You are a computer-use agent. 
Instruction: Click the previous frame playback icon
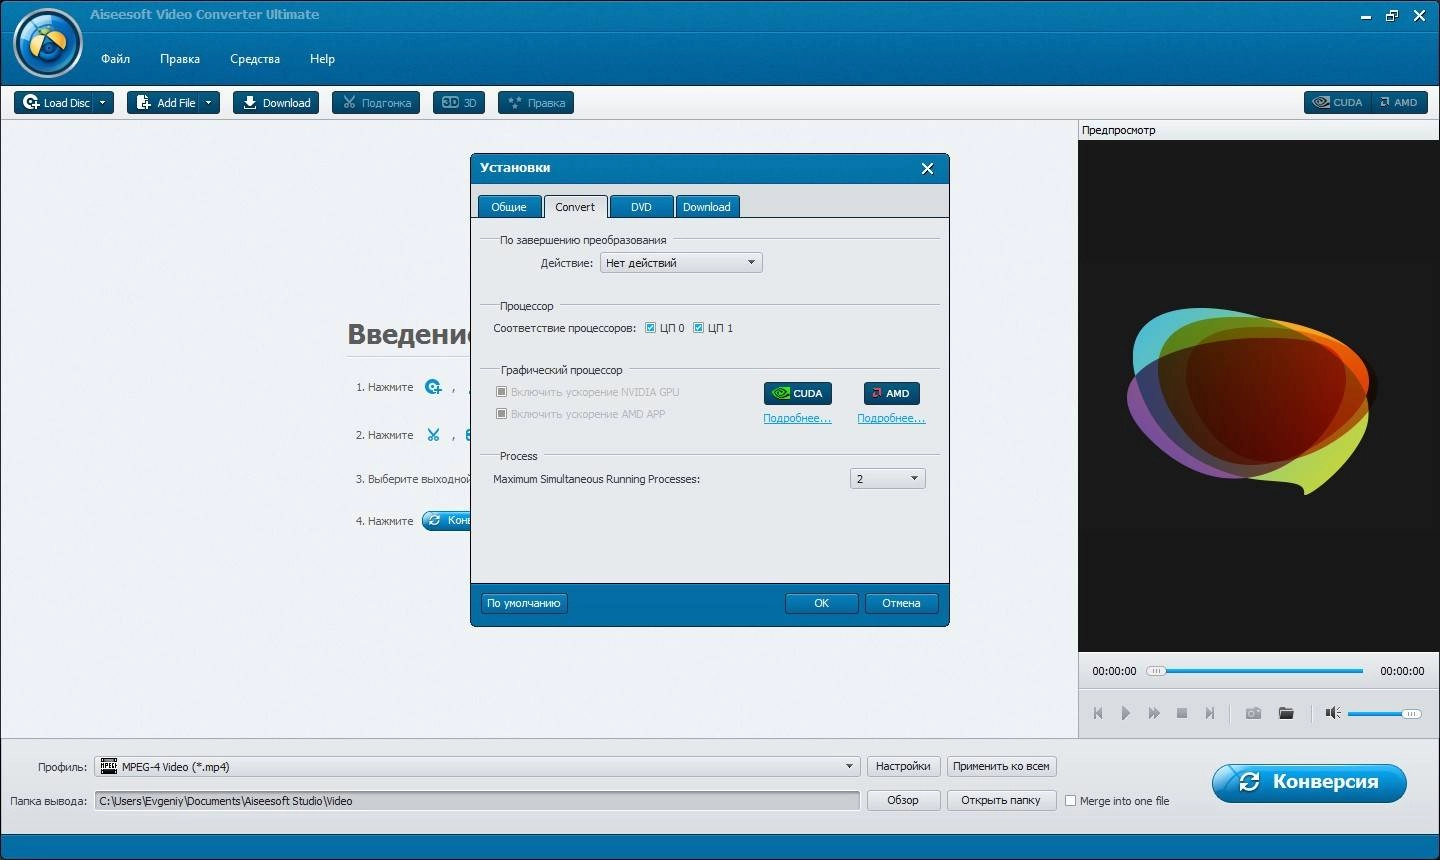1098,713
